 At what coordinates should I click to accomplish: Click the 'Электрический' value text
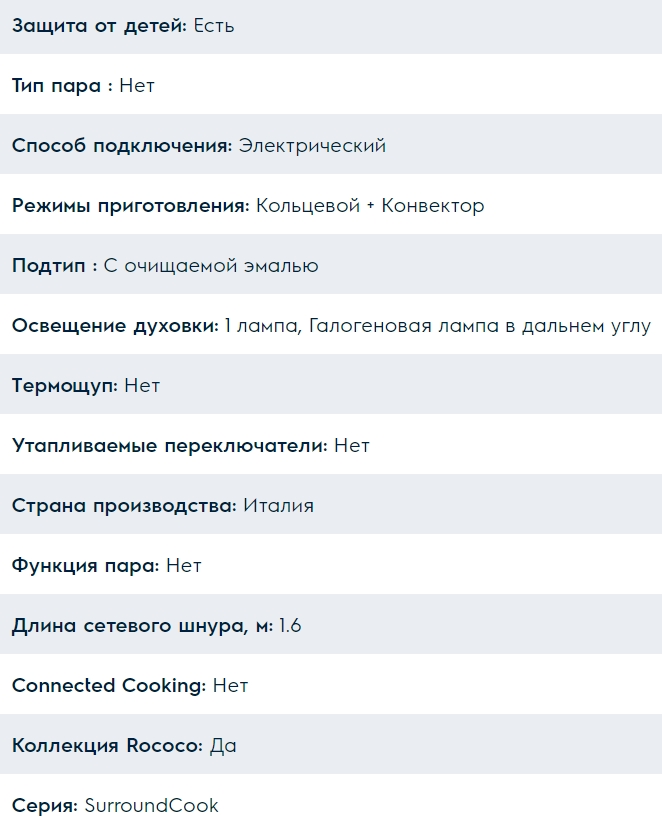pos(312,146)
